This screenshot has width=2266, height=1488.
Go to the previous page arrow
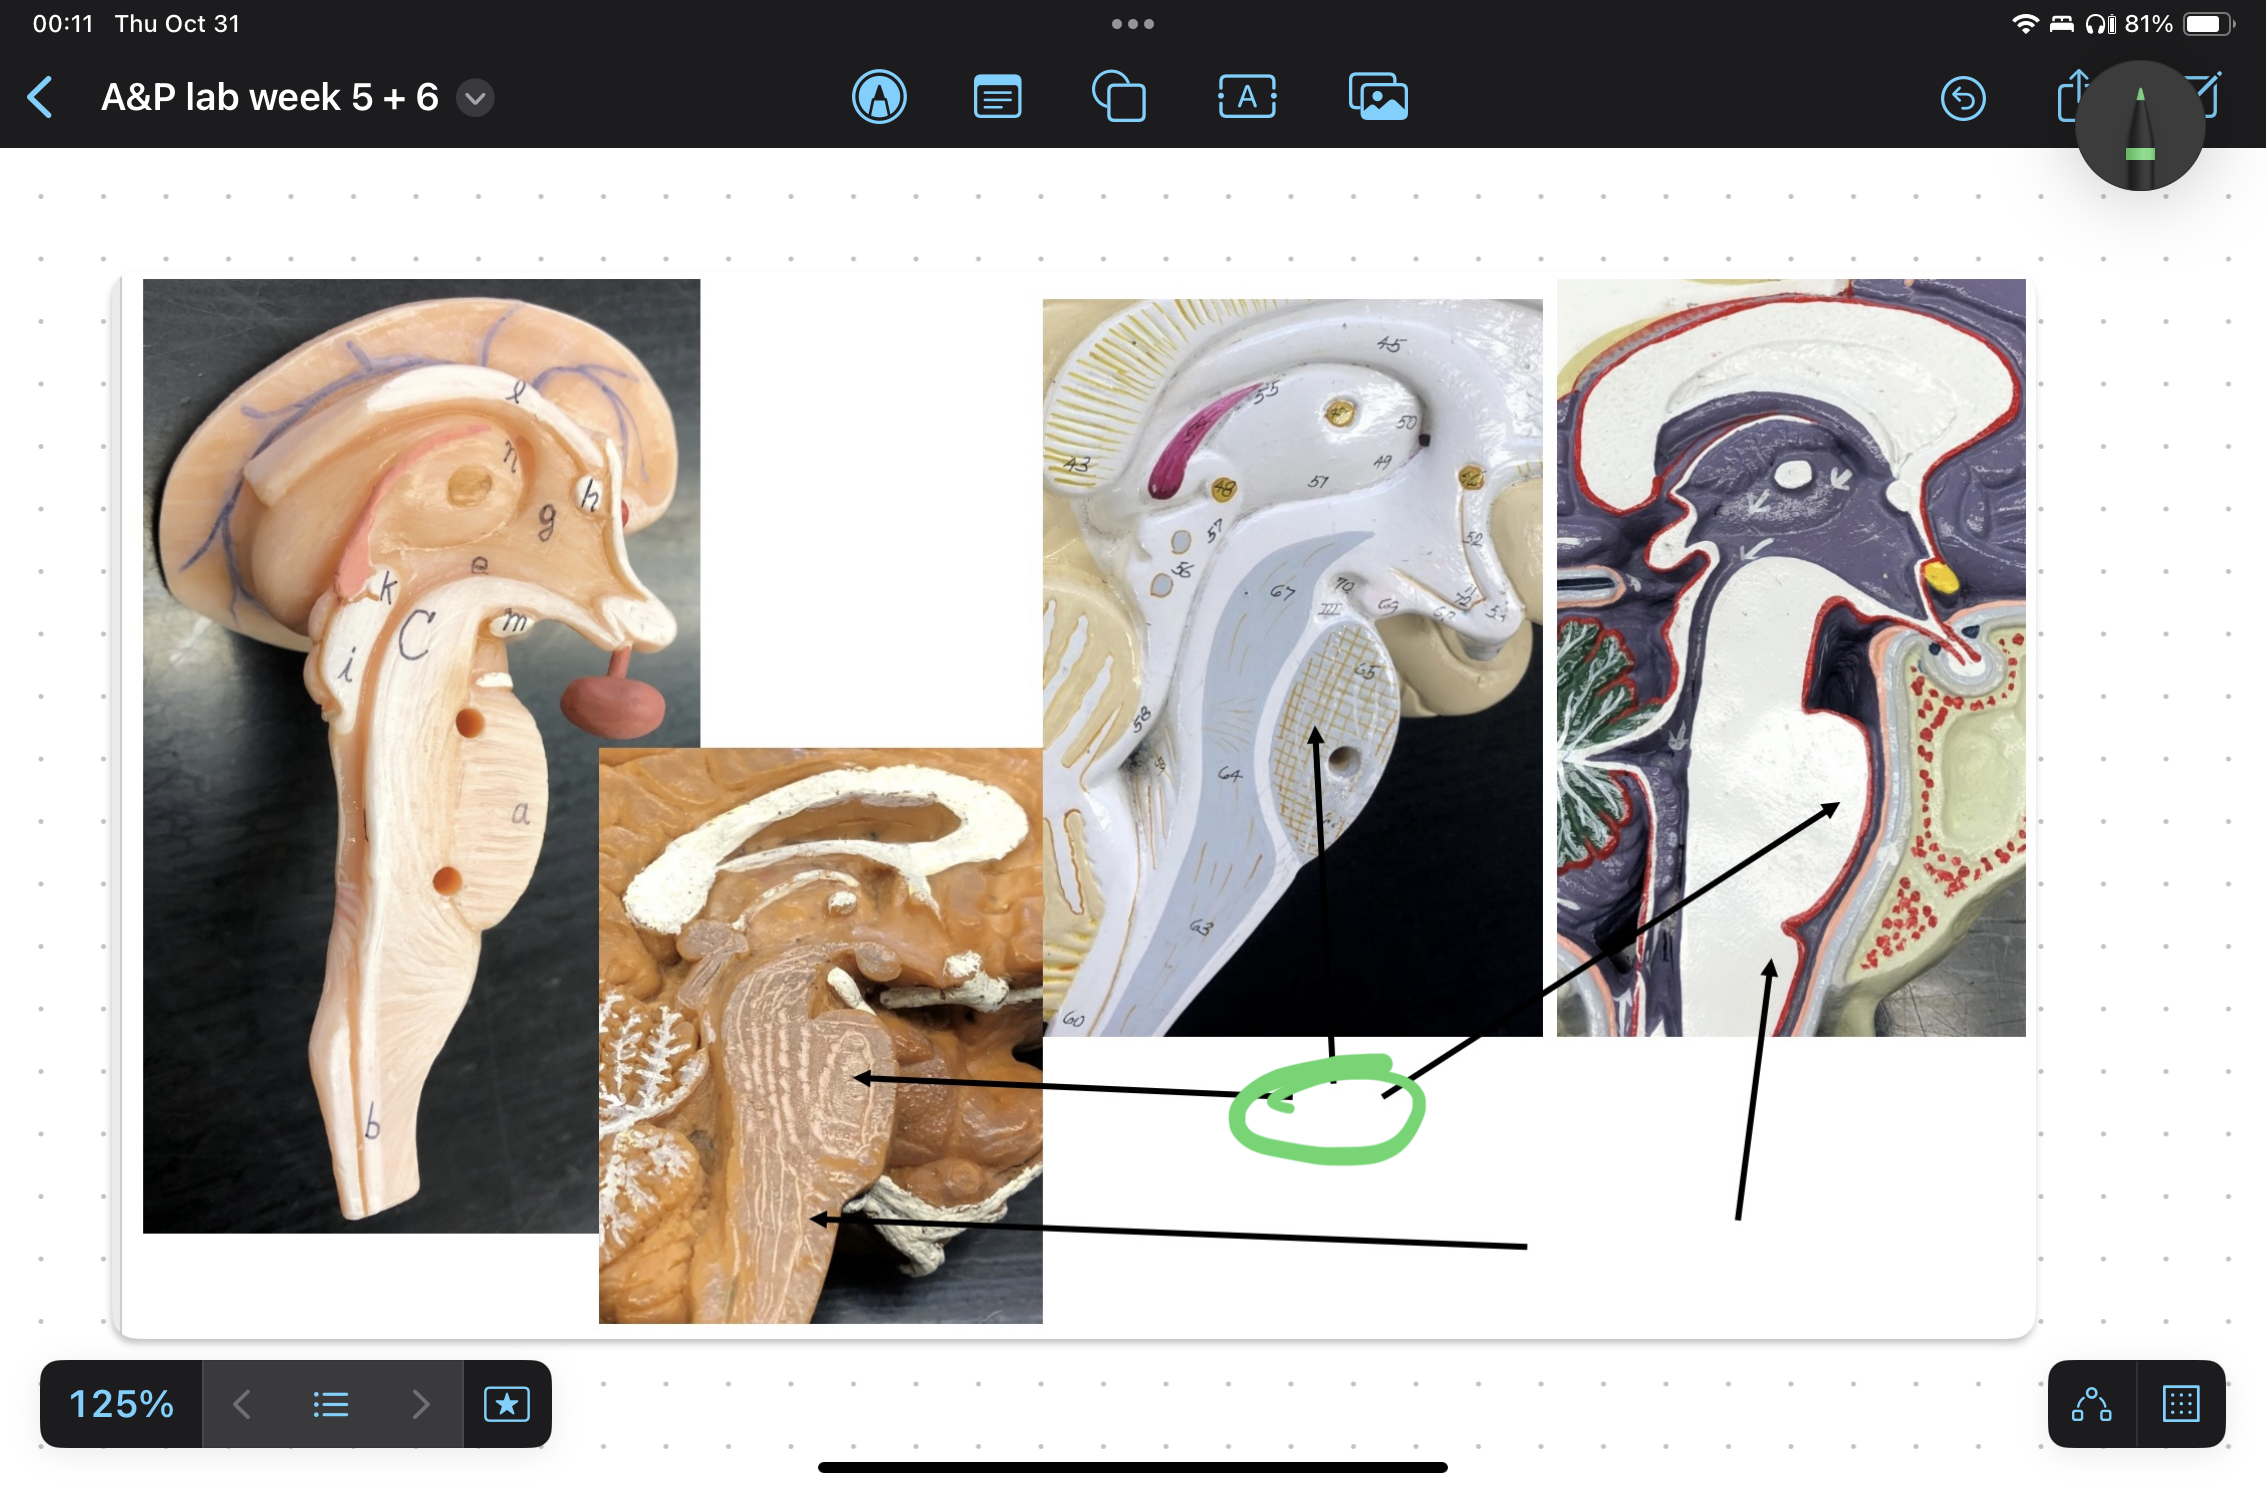click(242, 1404)
